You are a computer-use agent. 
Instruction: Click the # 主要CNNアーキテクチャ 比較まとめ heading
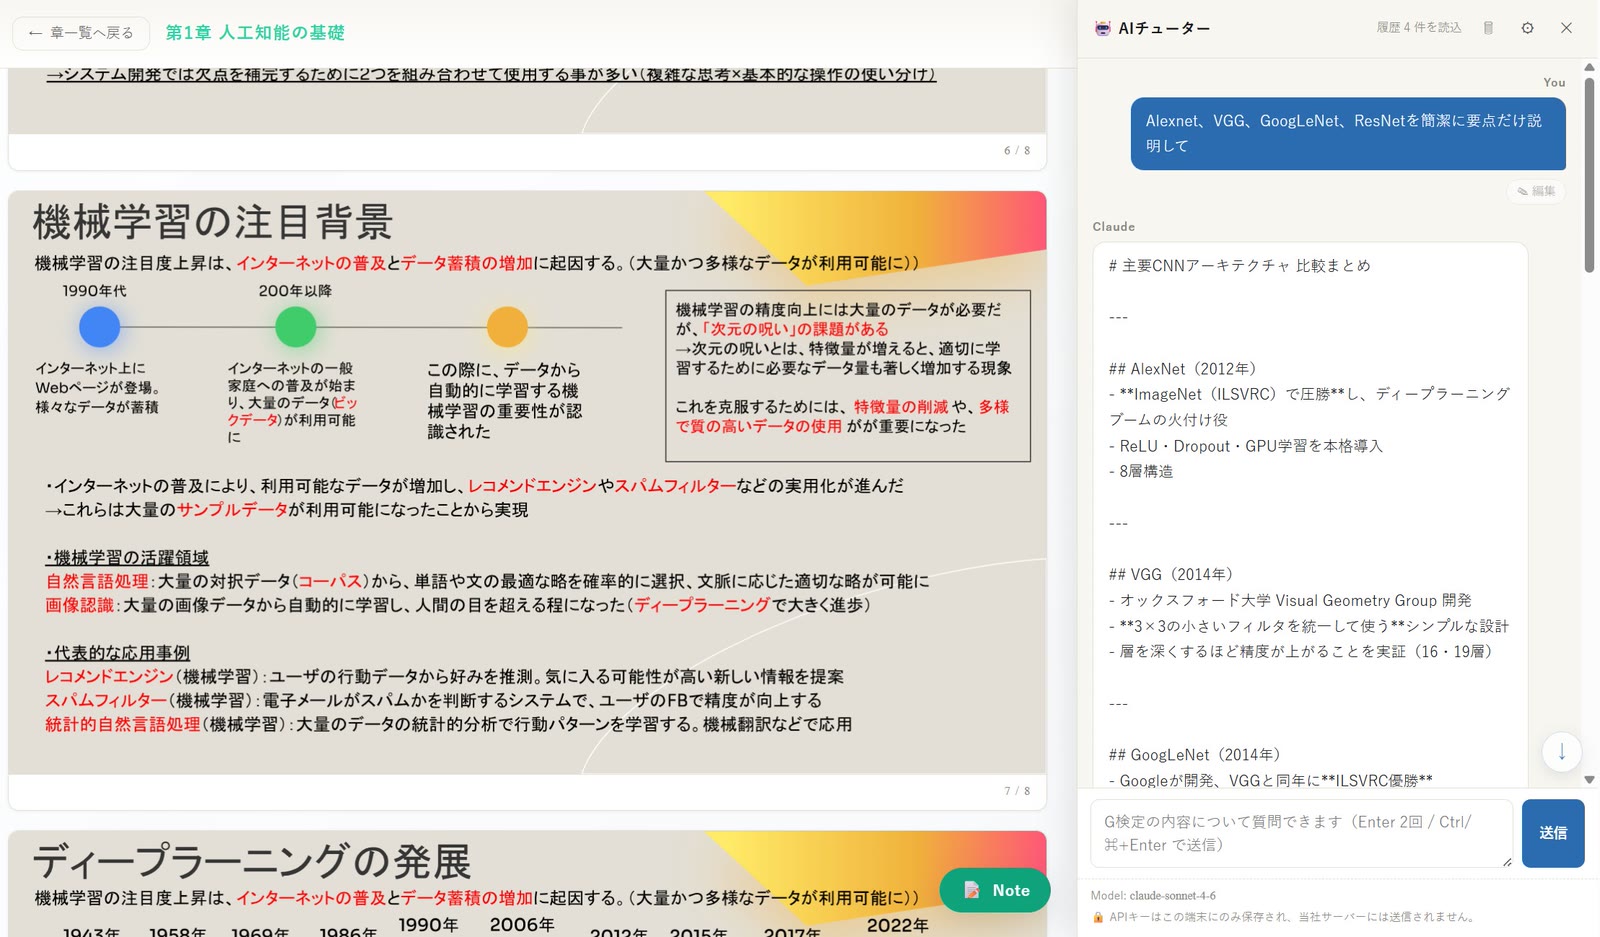pyautogui.click(x=1240, y=266)
